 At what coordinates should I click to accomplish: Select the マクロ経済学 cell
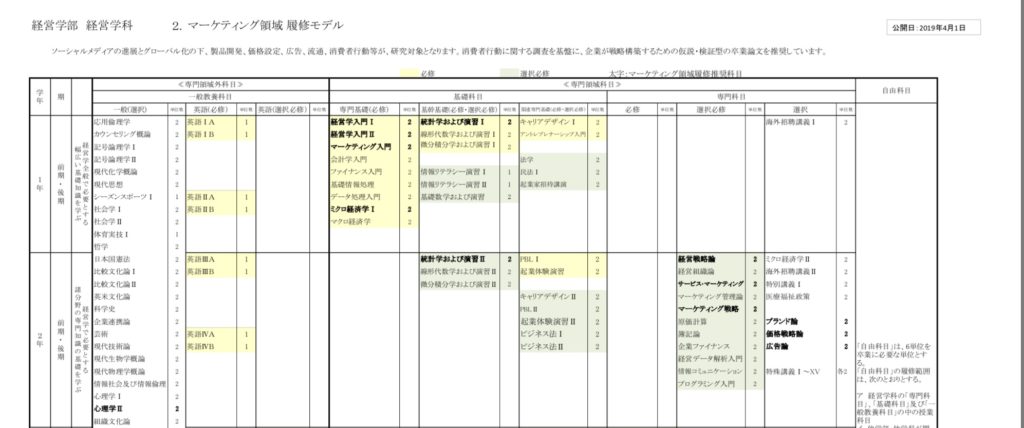[x=351, y=222]
